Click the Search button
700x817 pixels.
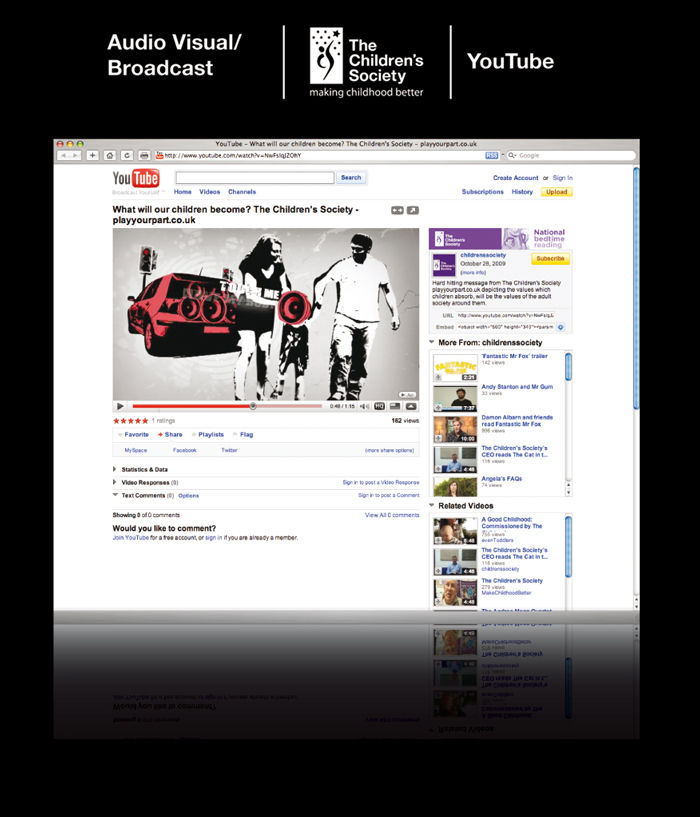click(351, 178)
